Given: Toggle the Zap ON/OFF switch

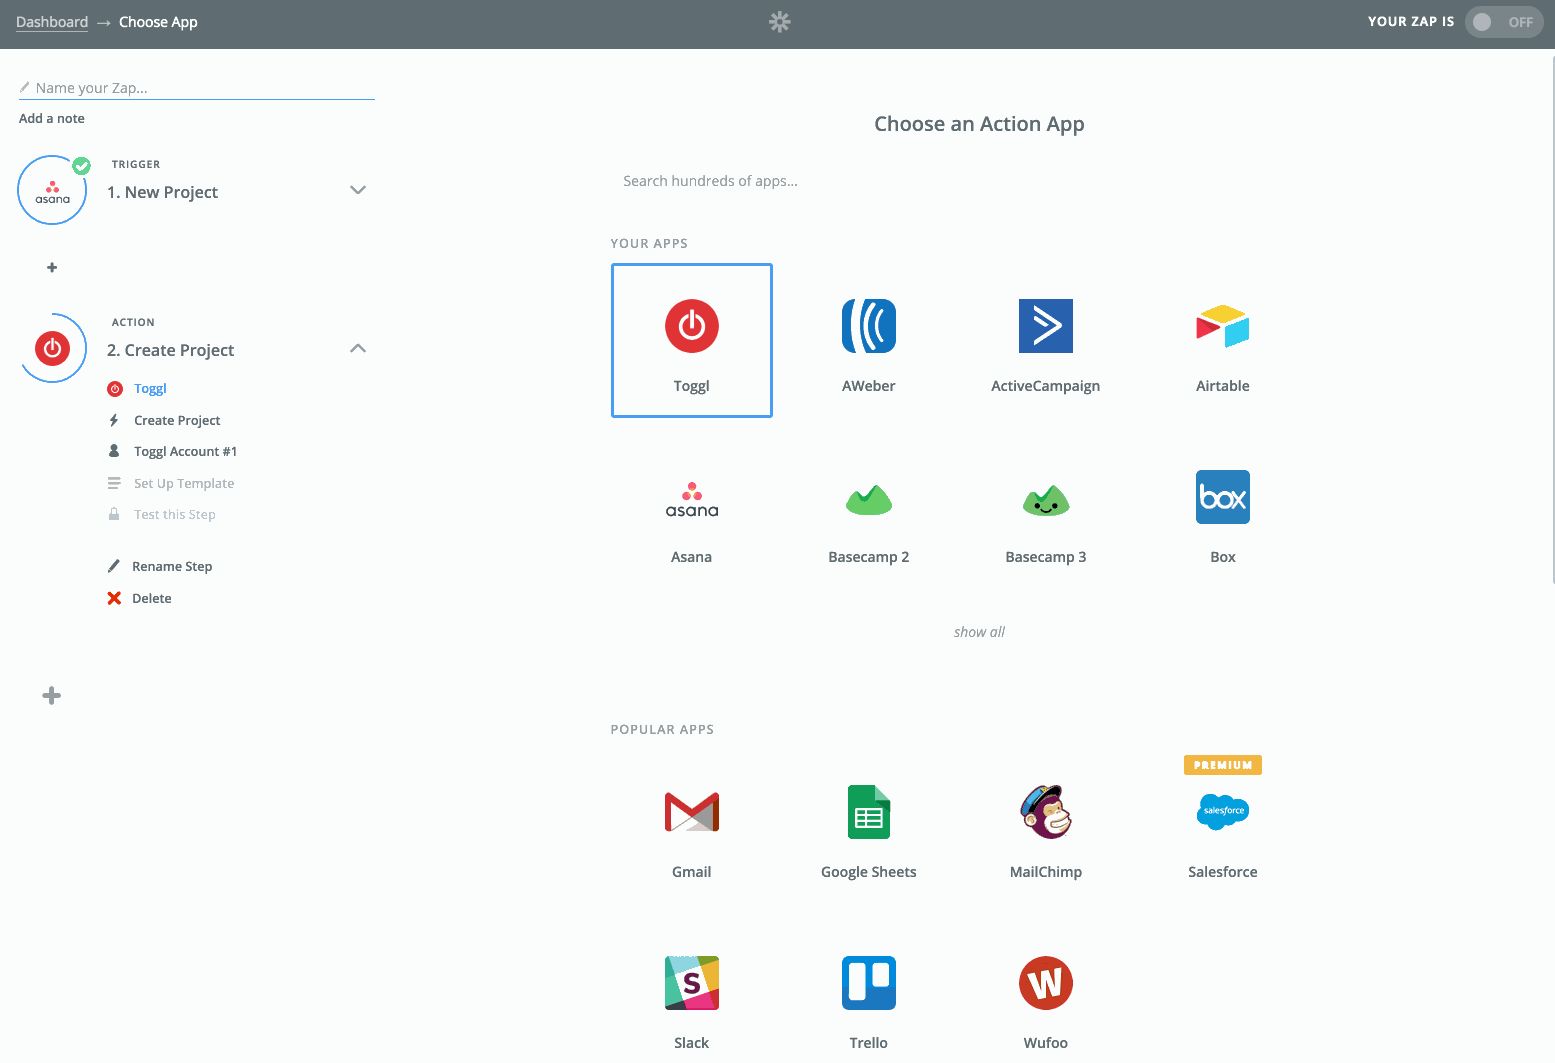Looking at the screenshot, I should (x=1504, y=22).
